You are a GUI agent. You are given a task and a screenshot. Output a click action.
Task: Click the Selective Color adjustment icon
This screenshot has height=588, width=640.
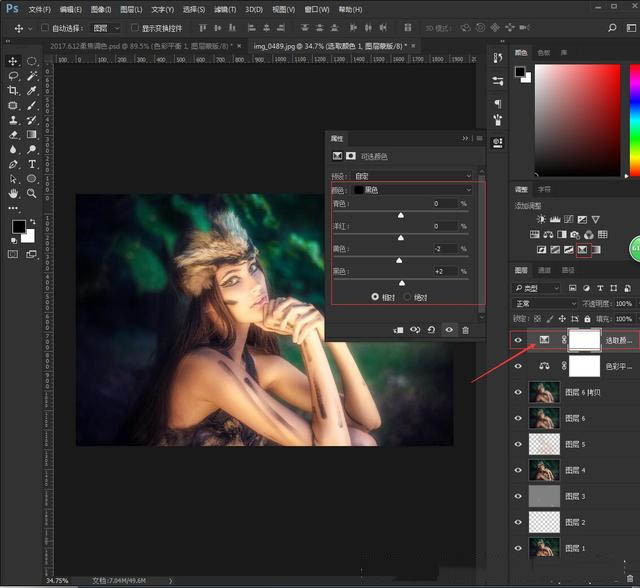tap(582, 248)
